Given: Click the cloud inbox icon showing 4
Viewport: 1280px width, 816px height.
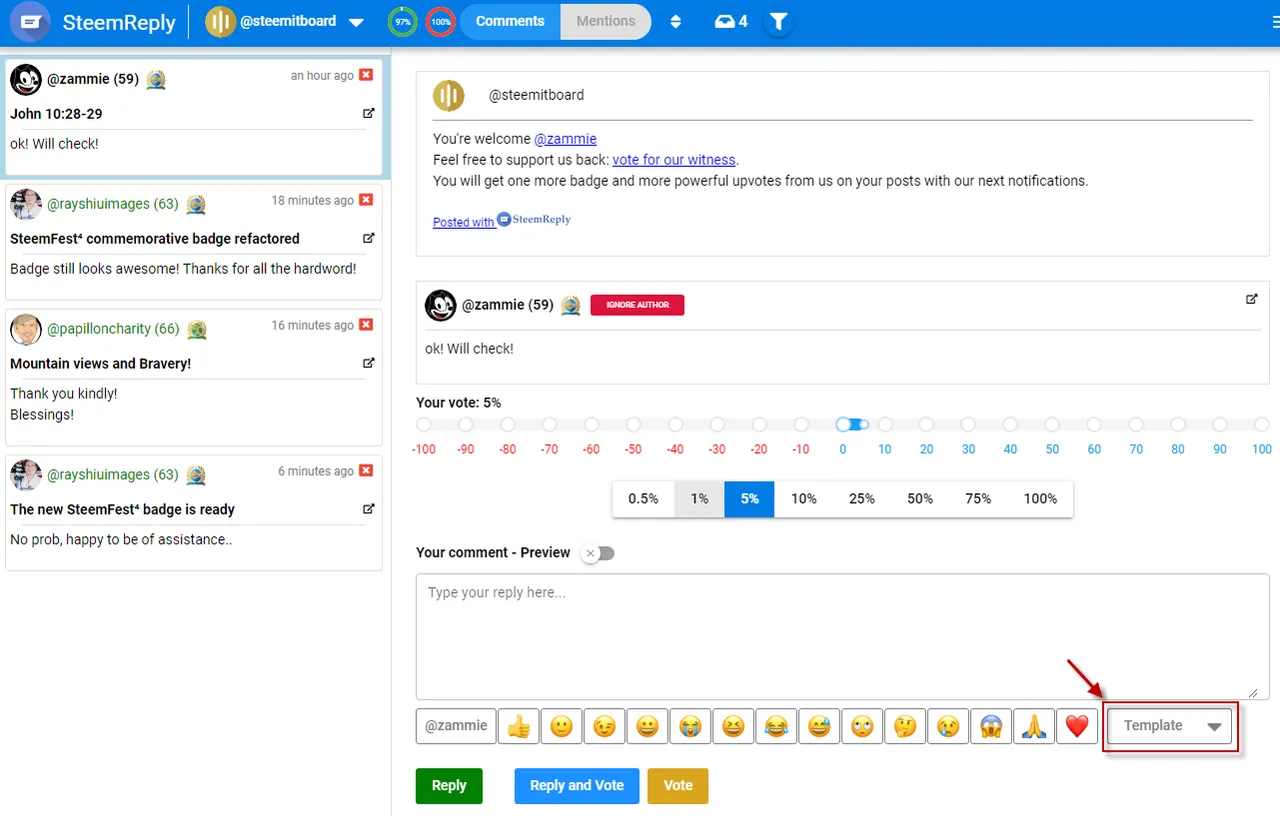Looking at the screenshot, I should [731, 21].
